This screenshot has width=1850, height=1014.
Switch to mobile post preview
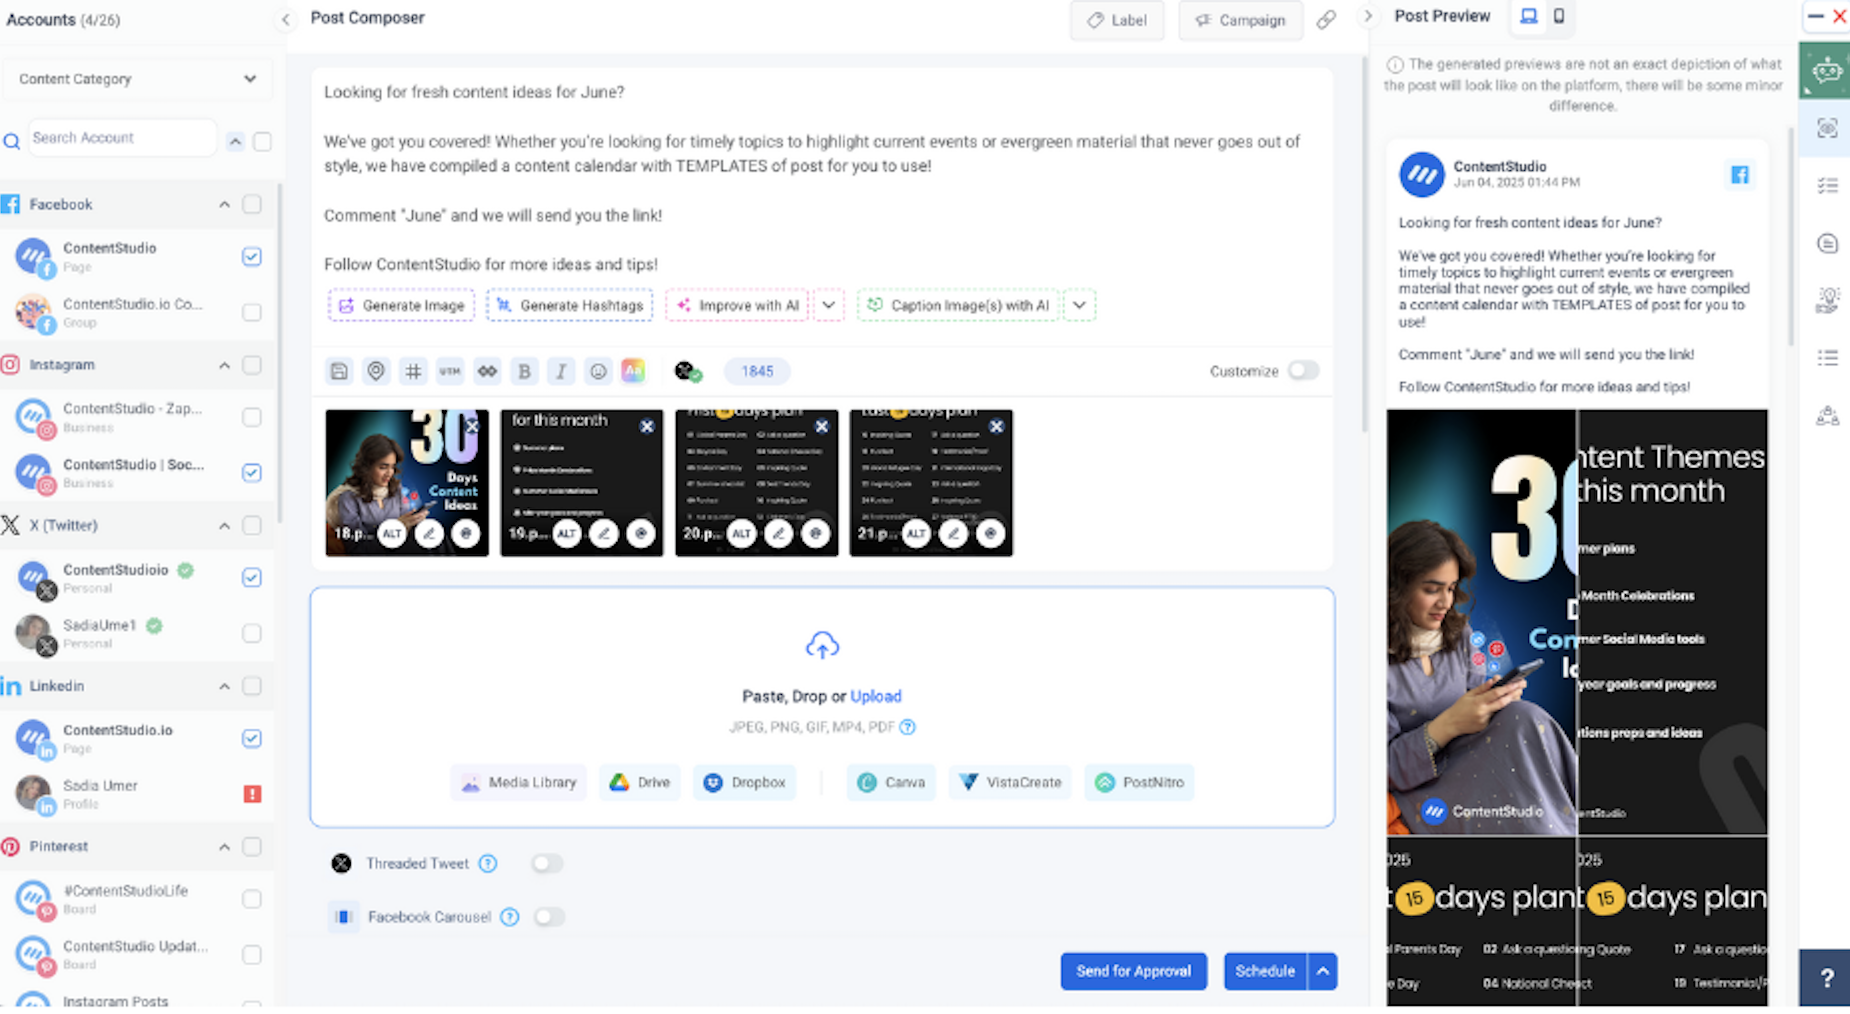click(x=1559, y=16)
